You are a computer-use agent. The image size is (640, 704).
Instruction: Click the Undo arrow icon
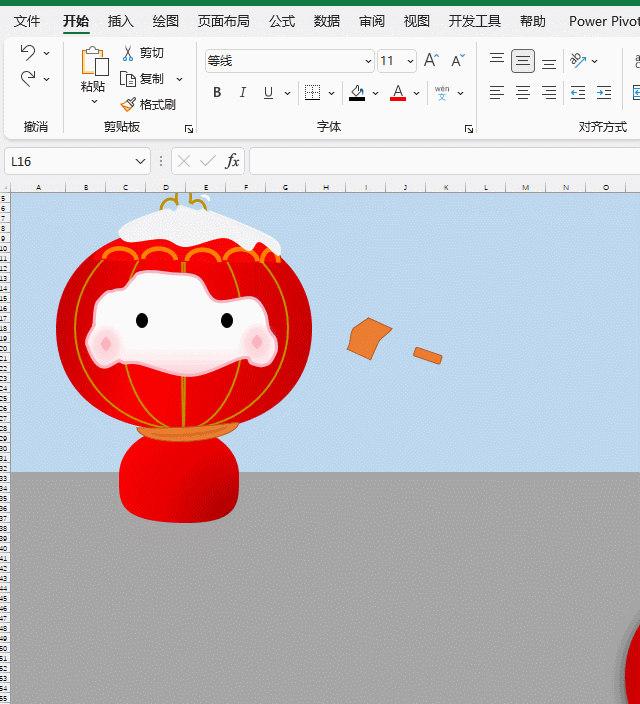28,53
